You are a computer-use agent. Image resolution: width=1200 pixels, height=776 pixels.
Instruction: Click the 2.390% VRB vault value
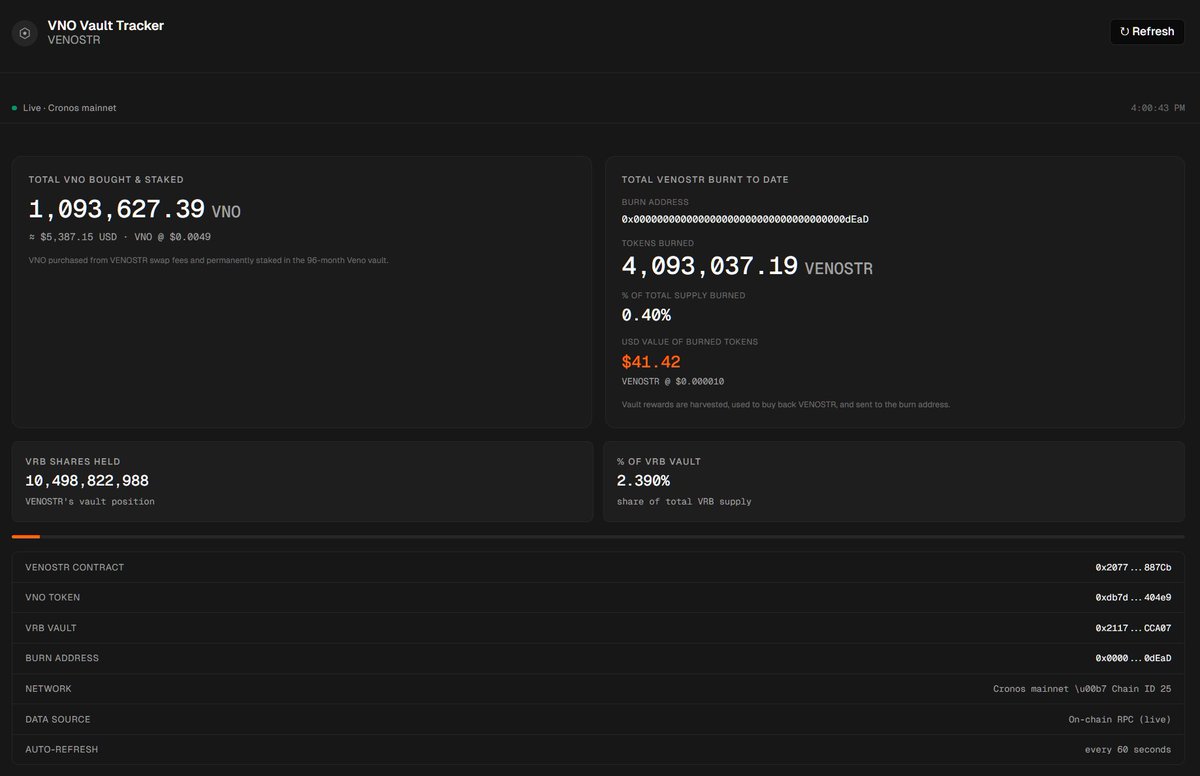643,481
